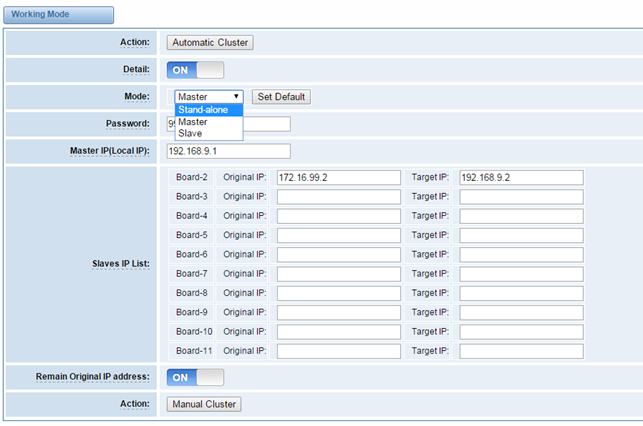Click the Board-2 row label

click(192, 177)
